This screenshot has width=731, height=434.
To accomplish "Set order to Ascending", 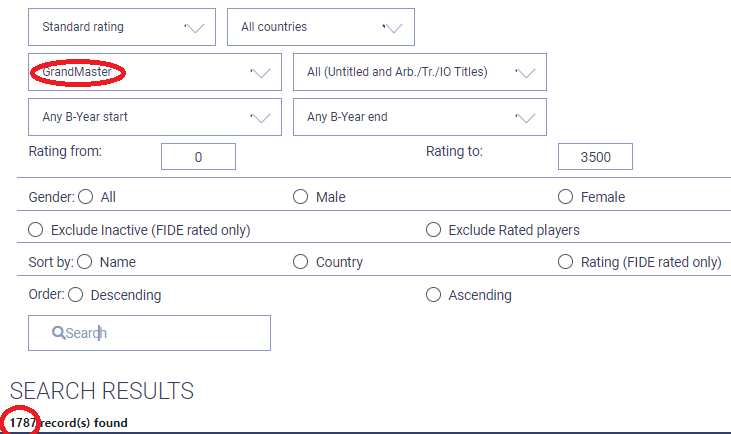I will [434, 295].
